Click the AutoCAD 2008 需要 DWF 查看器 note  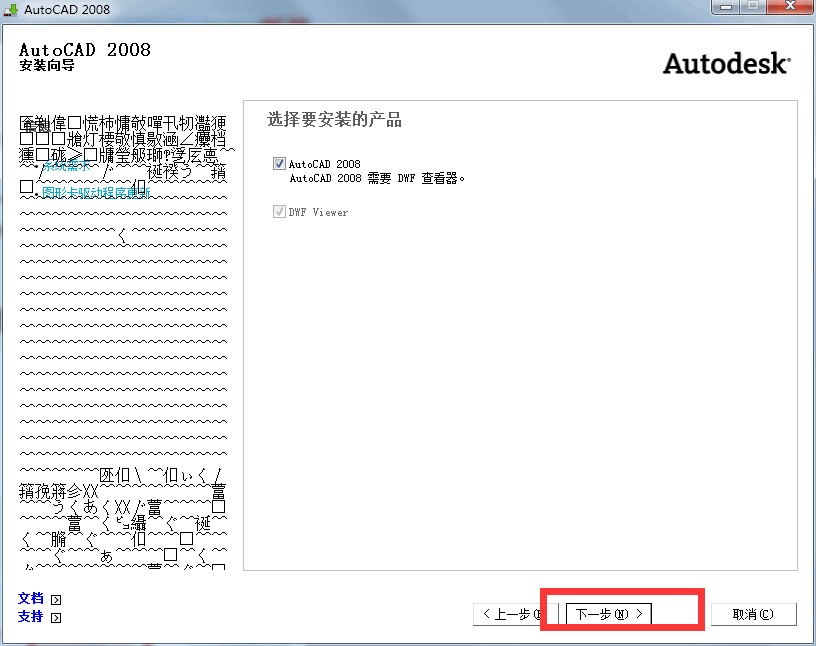[x=378, y=178]
